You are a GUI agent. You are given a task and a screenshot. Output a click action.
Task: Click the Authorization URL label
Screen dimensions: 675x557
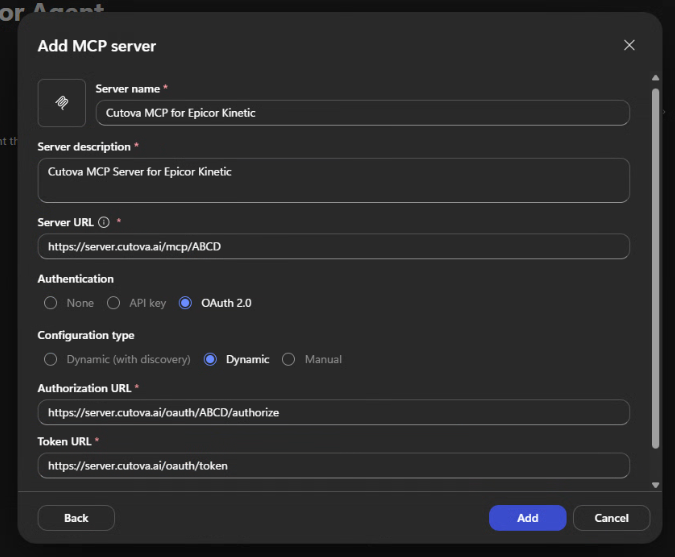(84, 388)
